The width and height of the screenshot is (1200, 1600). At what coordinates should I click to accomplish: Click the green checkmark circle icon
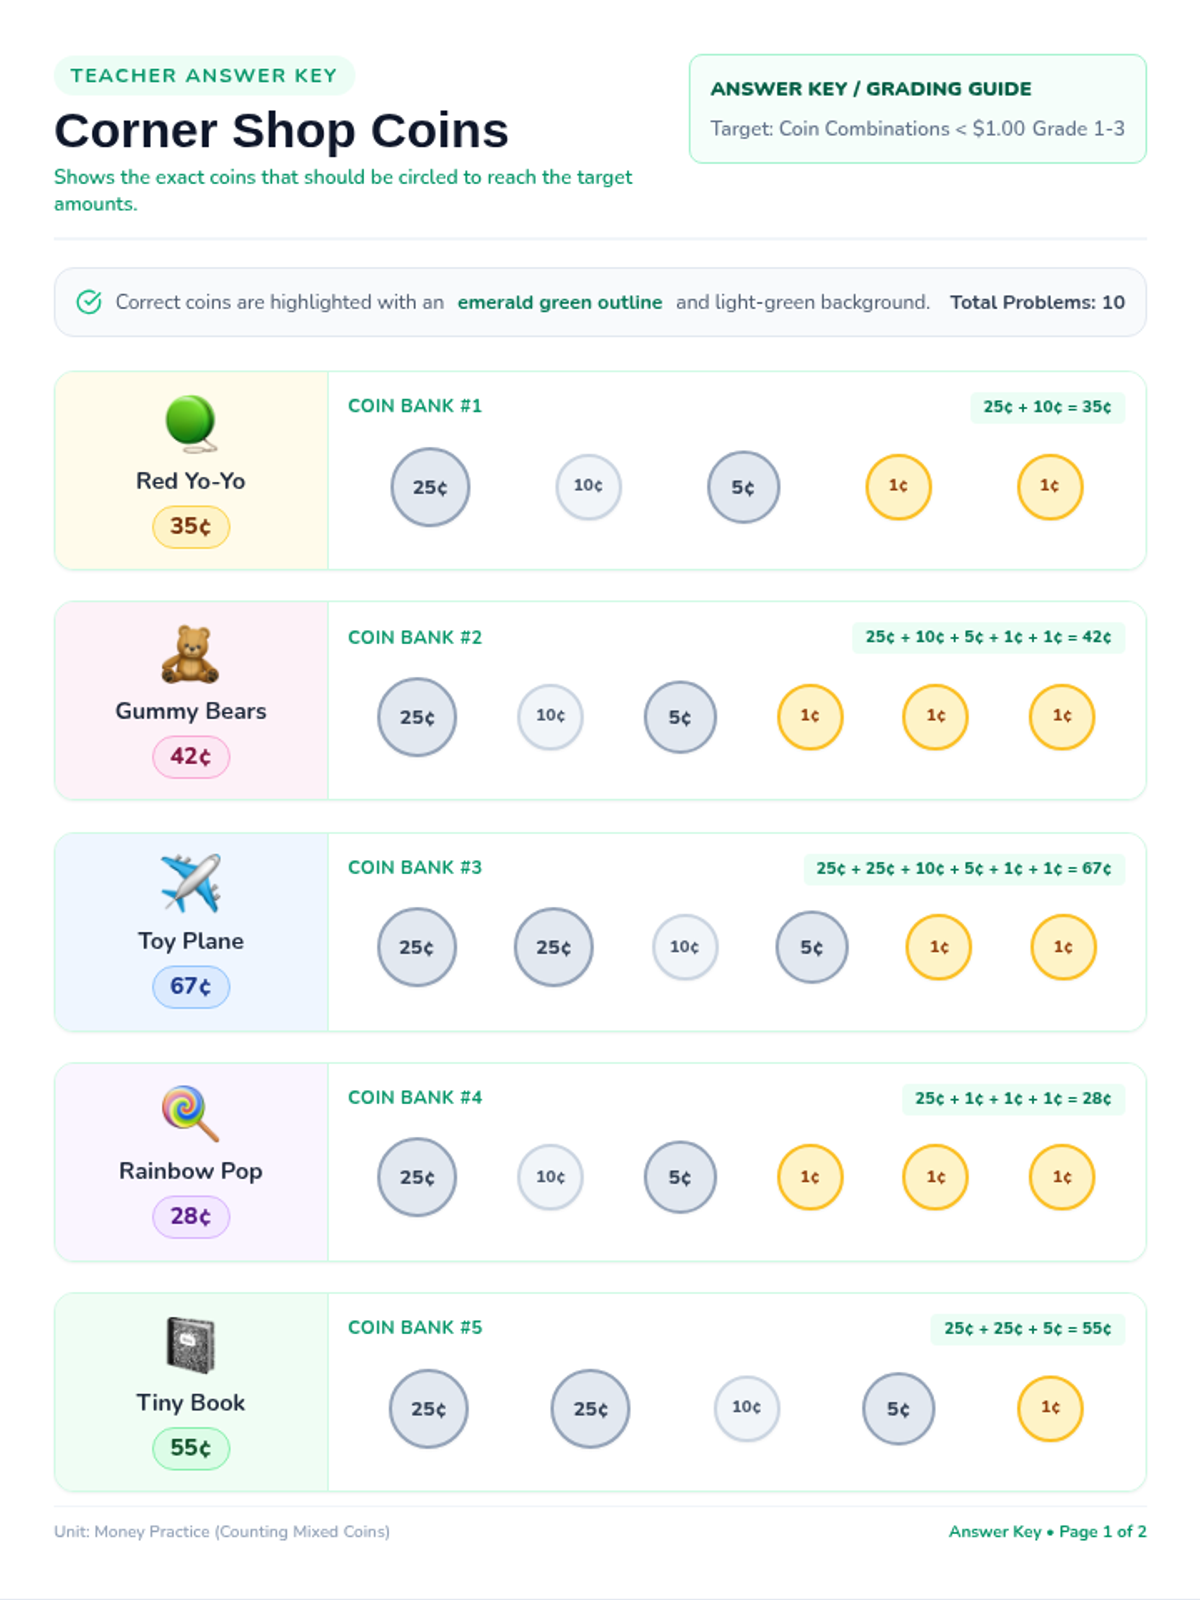(89, 302)
